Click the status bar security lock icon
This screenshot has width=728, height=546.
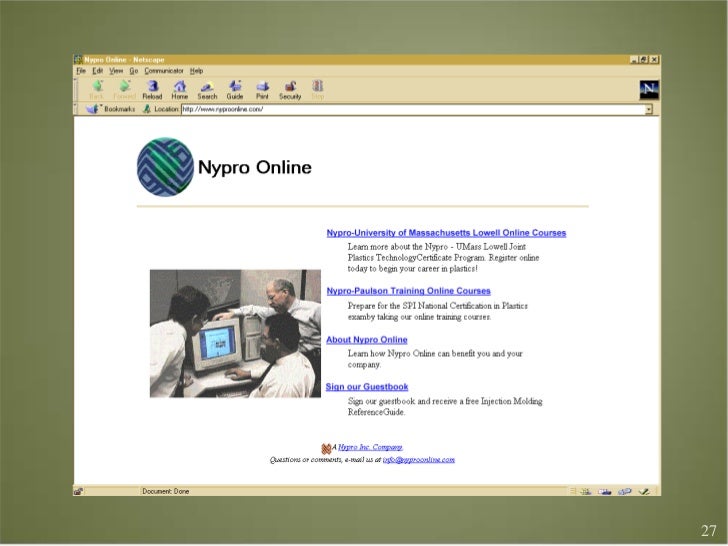78,491
